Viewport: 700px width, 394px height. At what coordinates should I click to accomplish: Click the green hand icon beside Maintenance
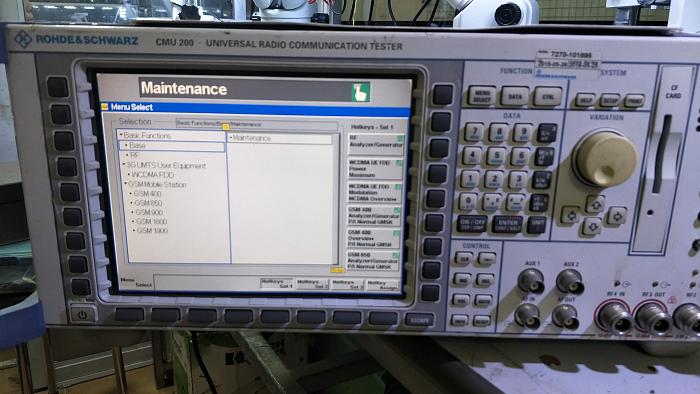(361, 92)
